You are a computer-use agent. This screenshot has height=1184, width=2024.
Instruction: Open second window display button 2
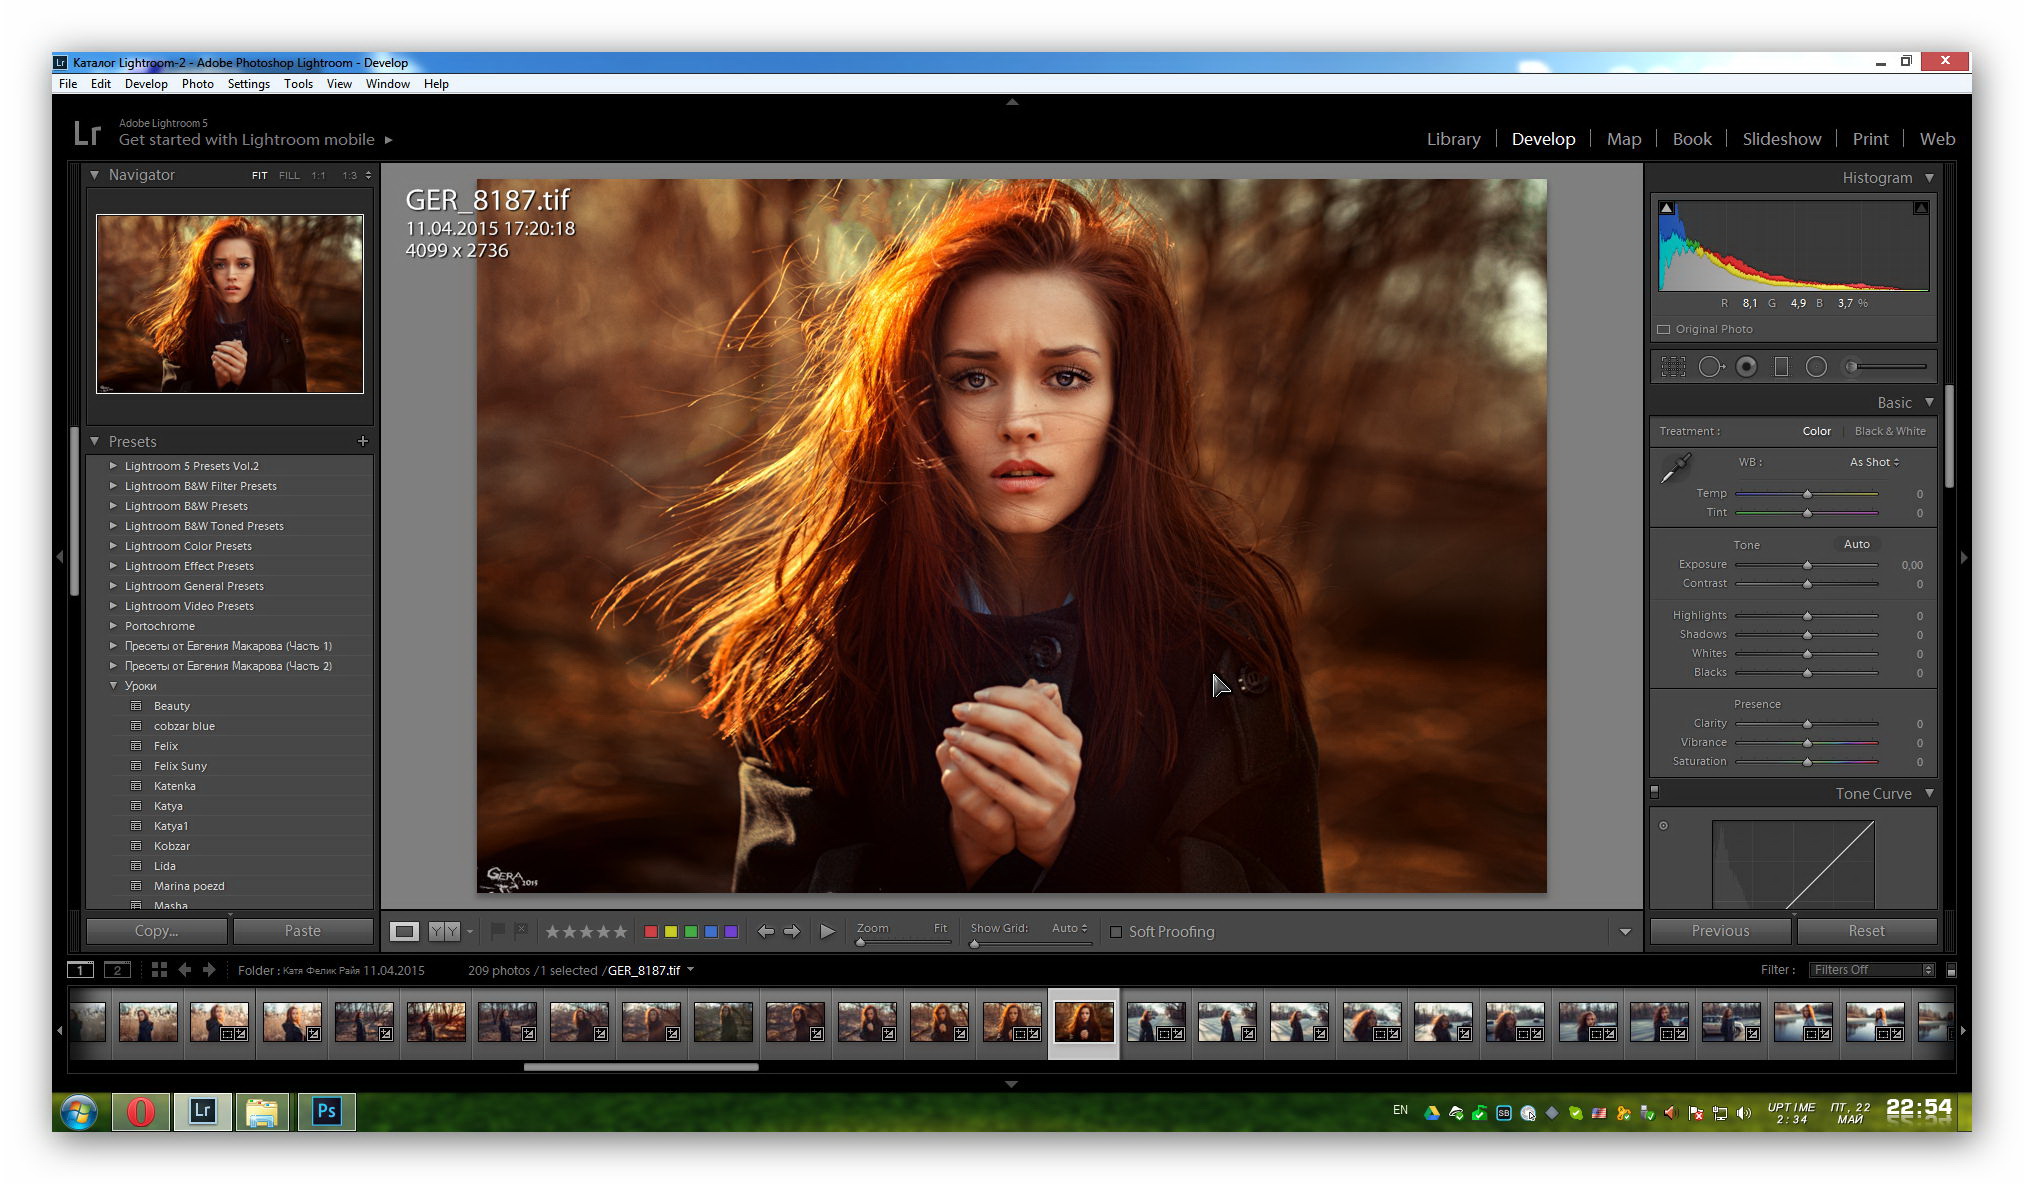(x=117, y=970)
